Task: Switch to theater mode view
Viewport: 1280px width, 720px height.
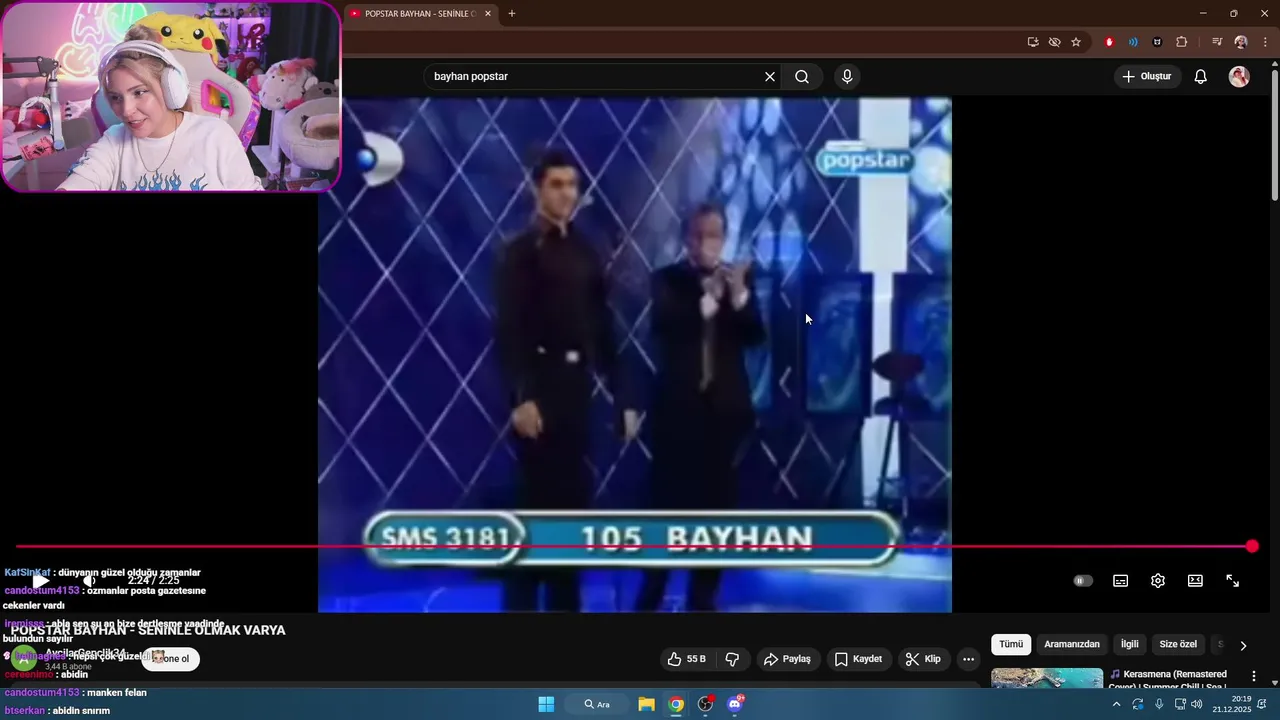Action: (x=1195, y=581)
